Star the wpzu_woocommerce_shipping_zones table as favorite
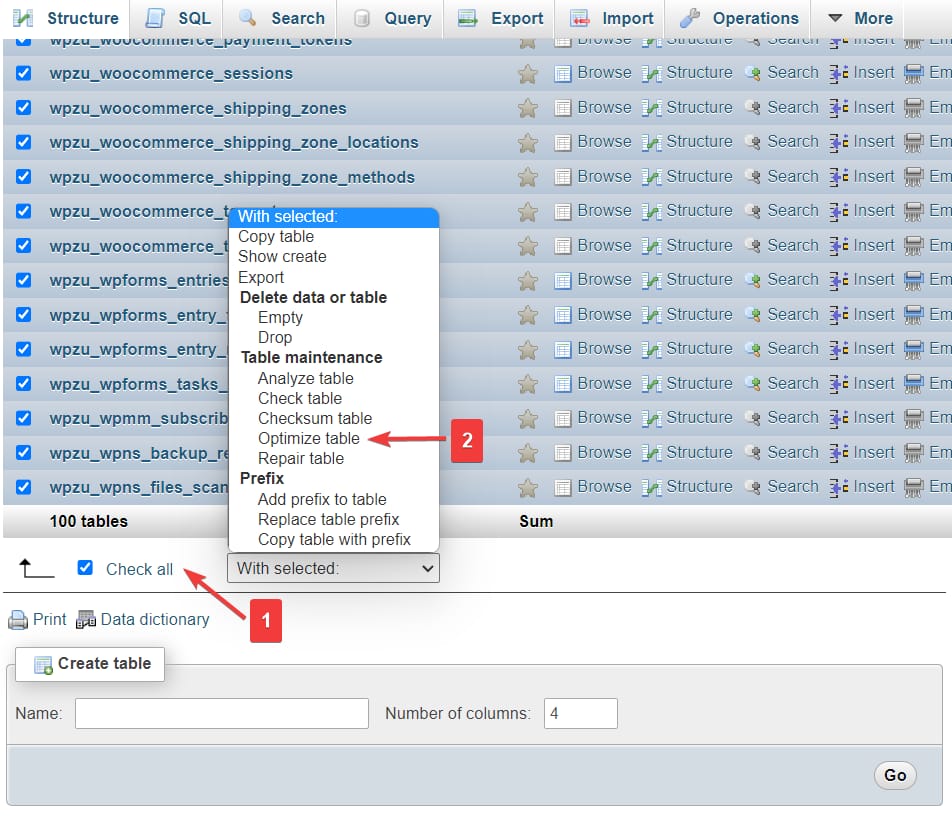This screenshot has width=952, height=816. (x=528, y=109)
